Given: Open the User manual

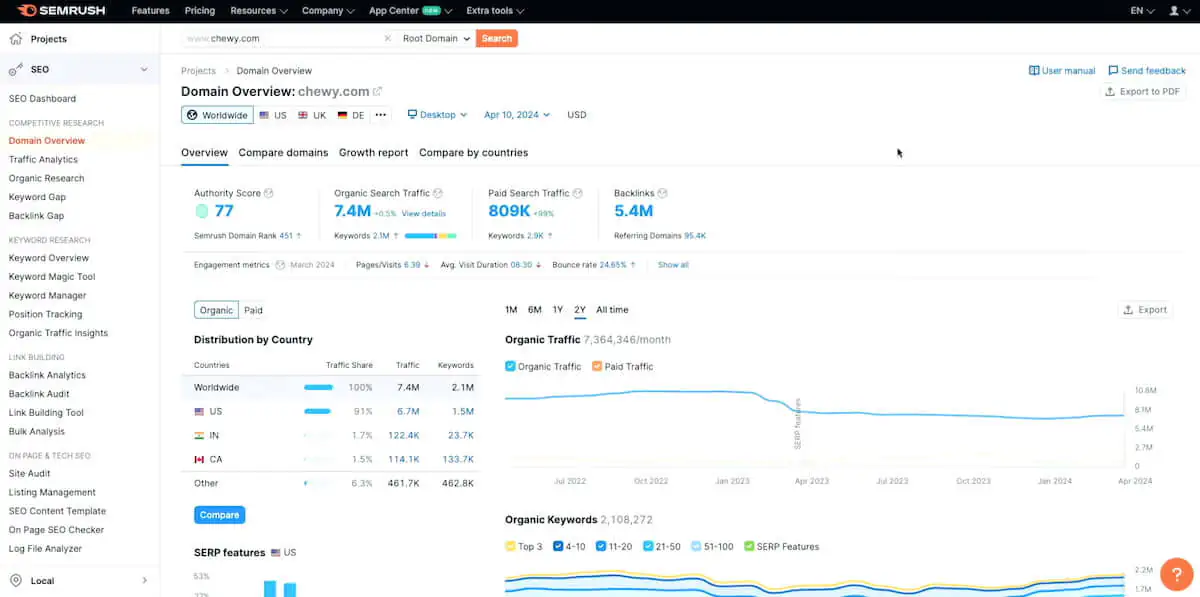Looking at the screenshot, I should click(x=1061, y=70).
